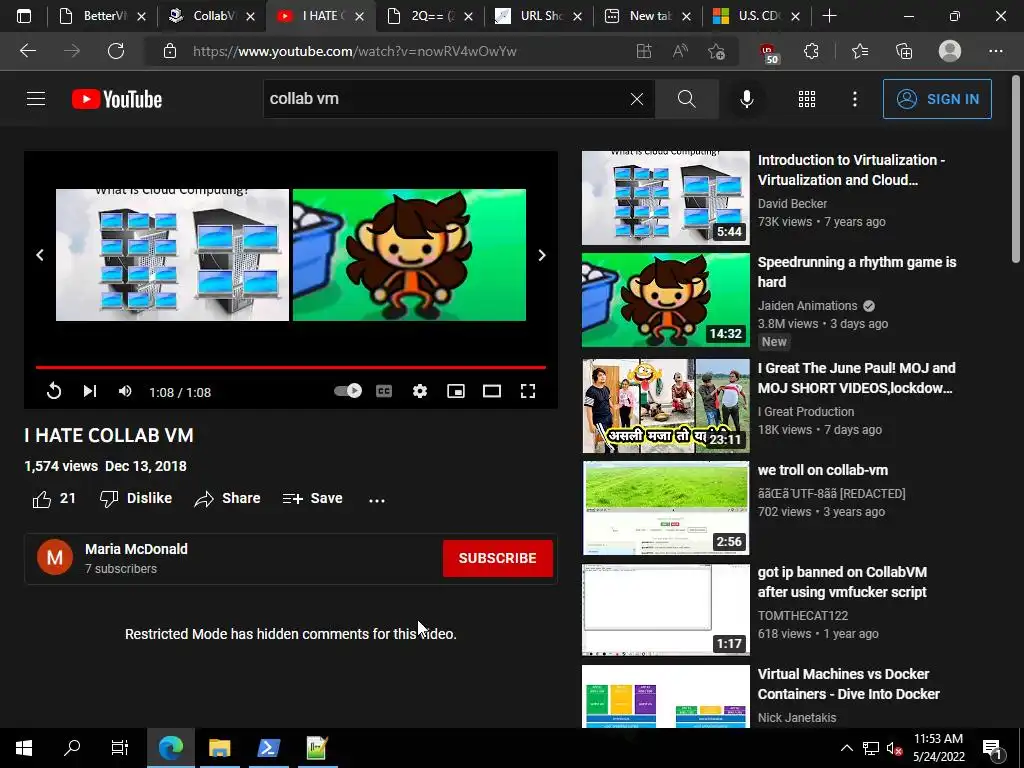The image size is (1024, 768).
Task: Open Edge read aloud icon
Action: [680, 51]
